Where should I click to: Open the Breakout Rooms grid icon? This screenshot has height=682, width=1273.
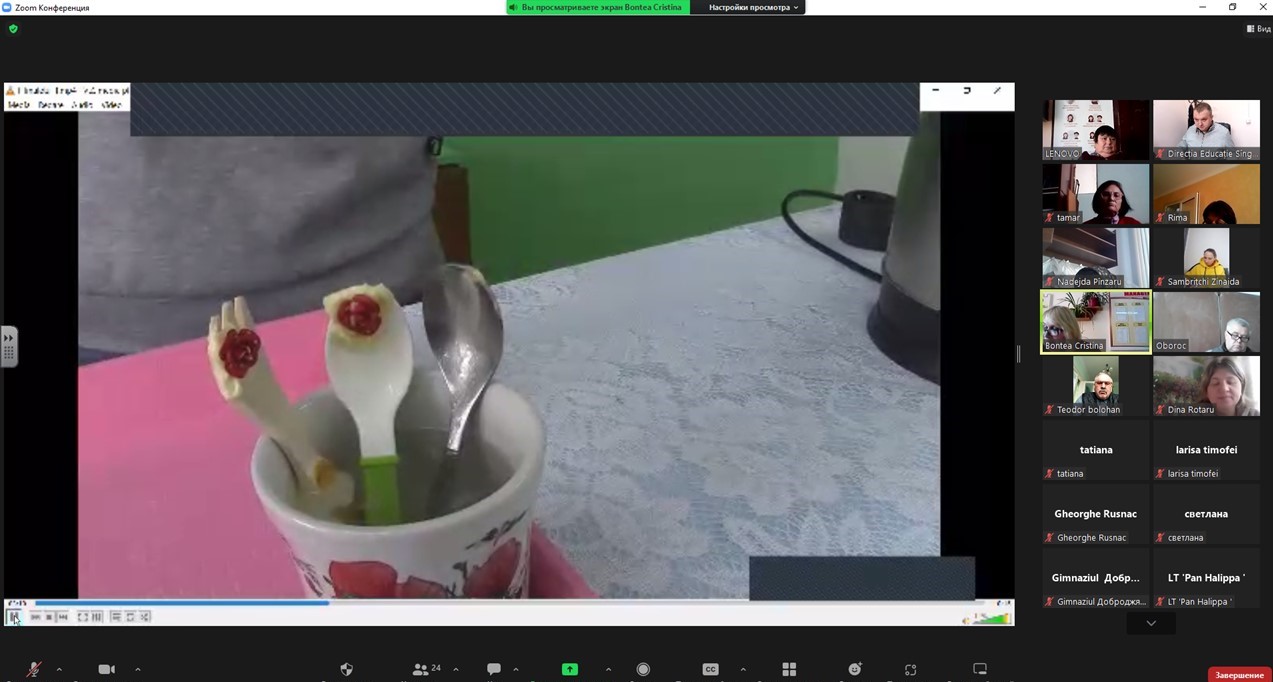pos(789,669)
